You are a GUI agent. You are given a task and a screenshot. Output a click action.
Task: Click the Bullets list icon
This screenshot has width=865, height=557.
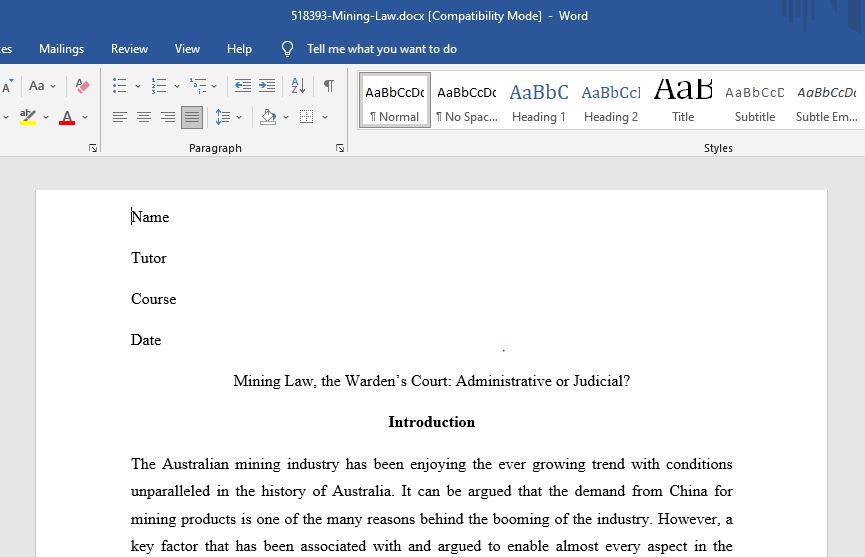click(120, 85)
